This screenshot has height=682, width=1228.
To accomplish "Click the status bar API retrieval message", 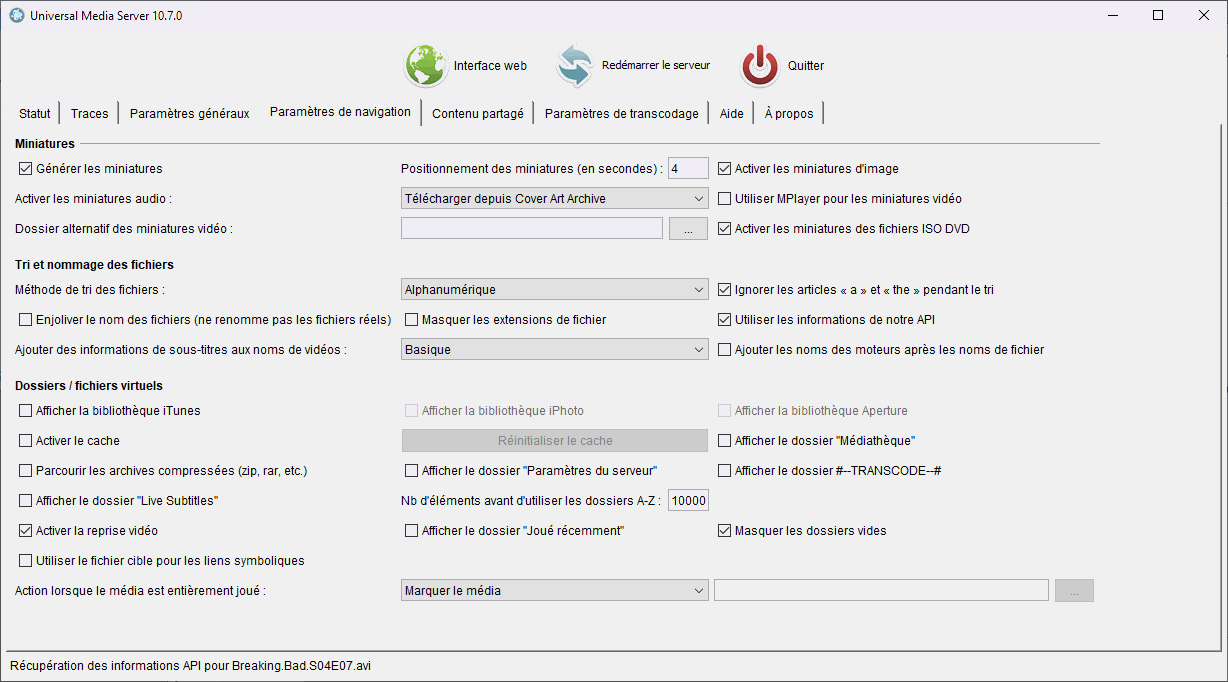I will [190, 665].
